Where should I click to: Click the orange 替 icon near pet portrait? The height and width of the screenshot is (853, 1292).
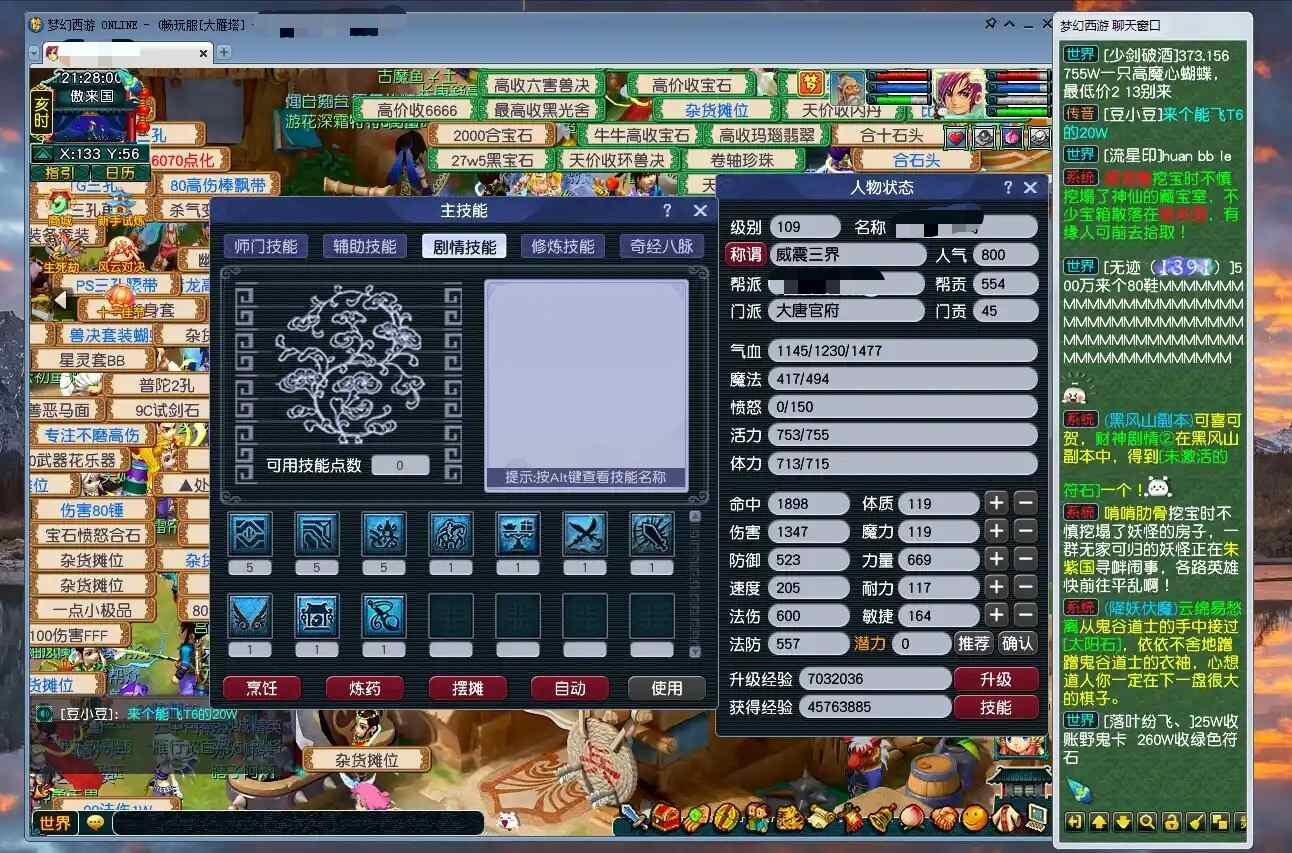(811, 82)
